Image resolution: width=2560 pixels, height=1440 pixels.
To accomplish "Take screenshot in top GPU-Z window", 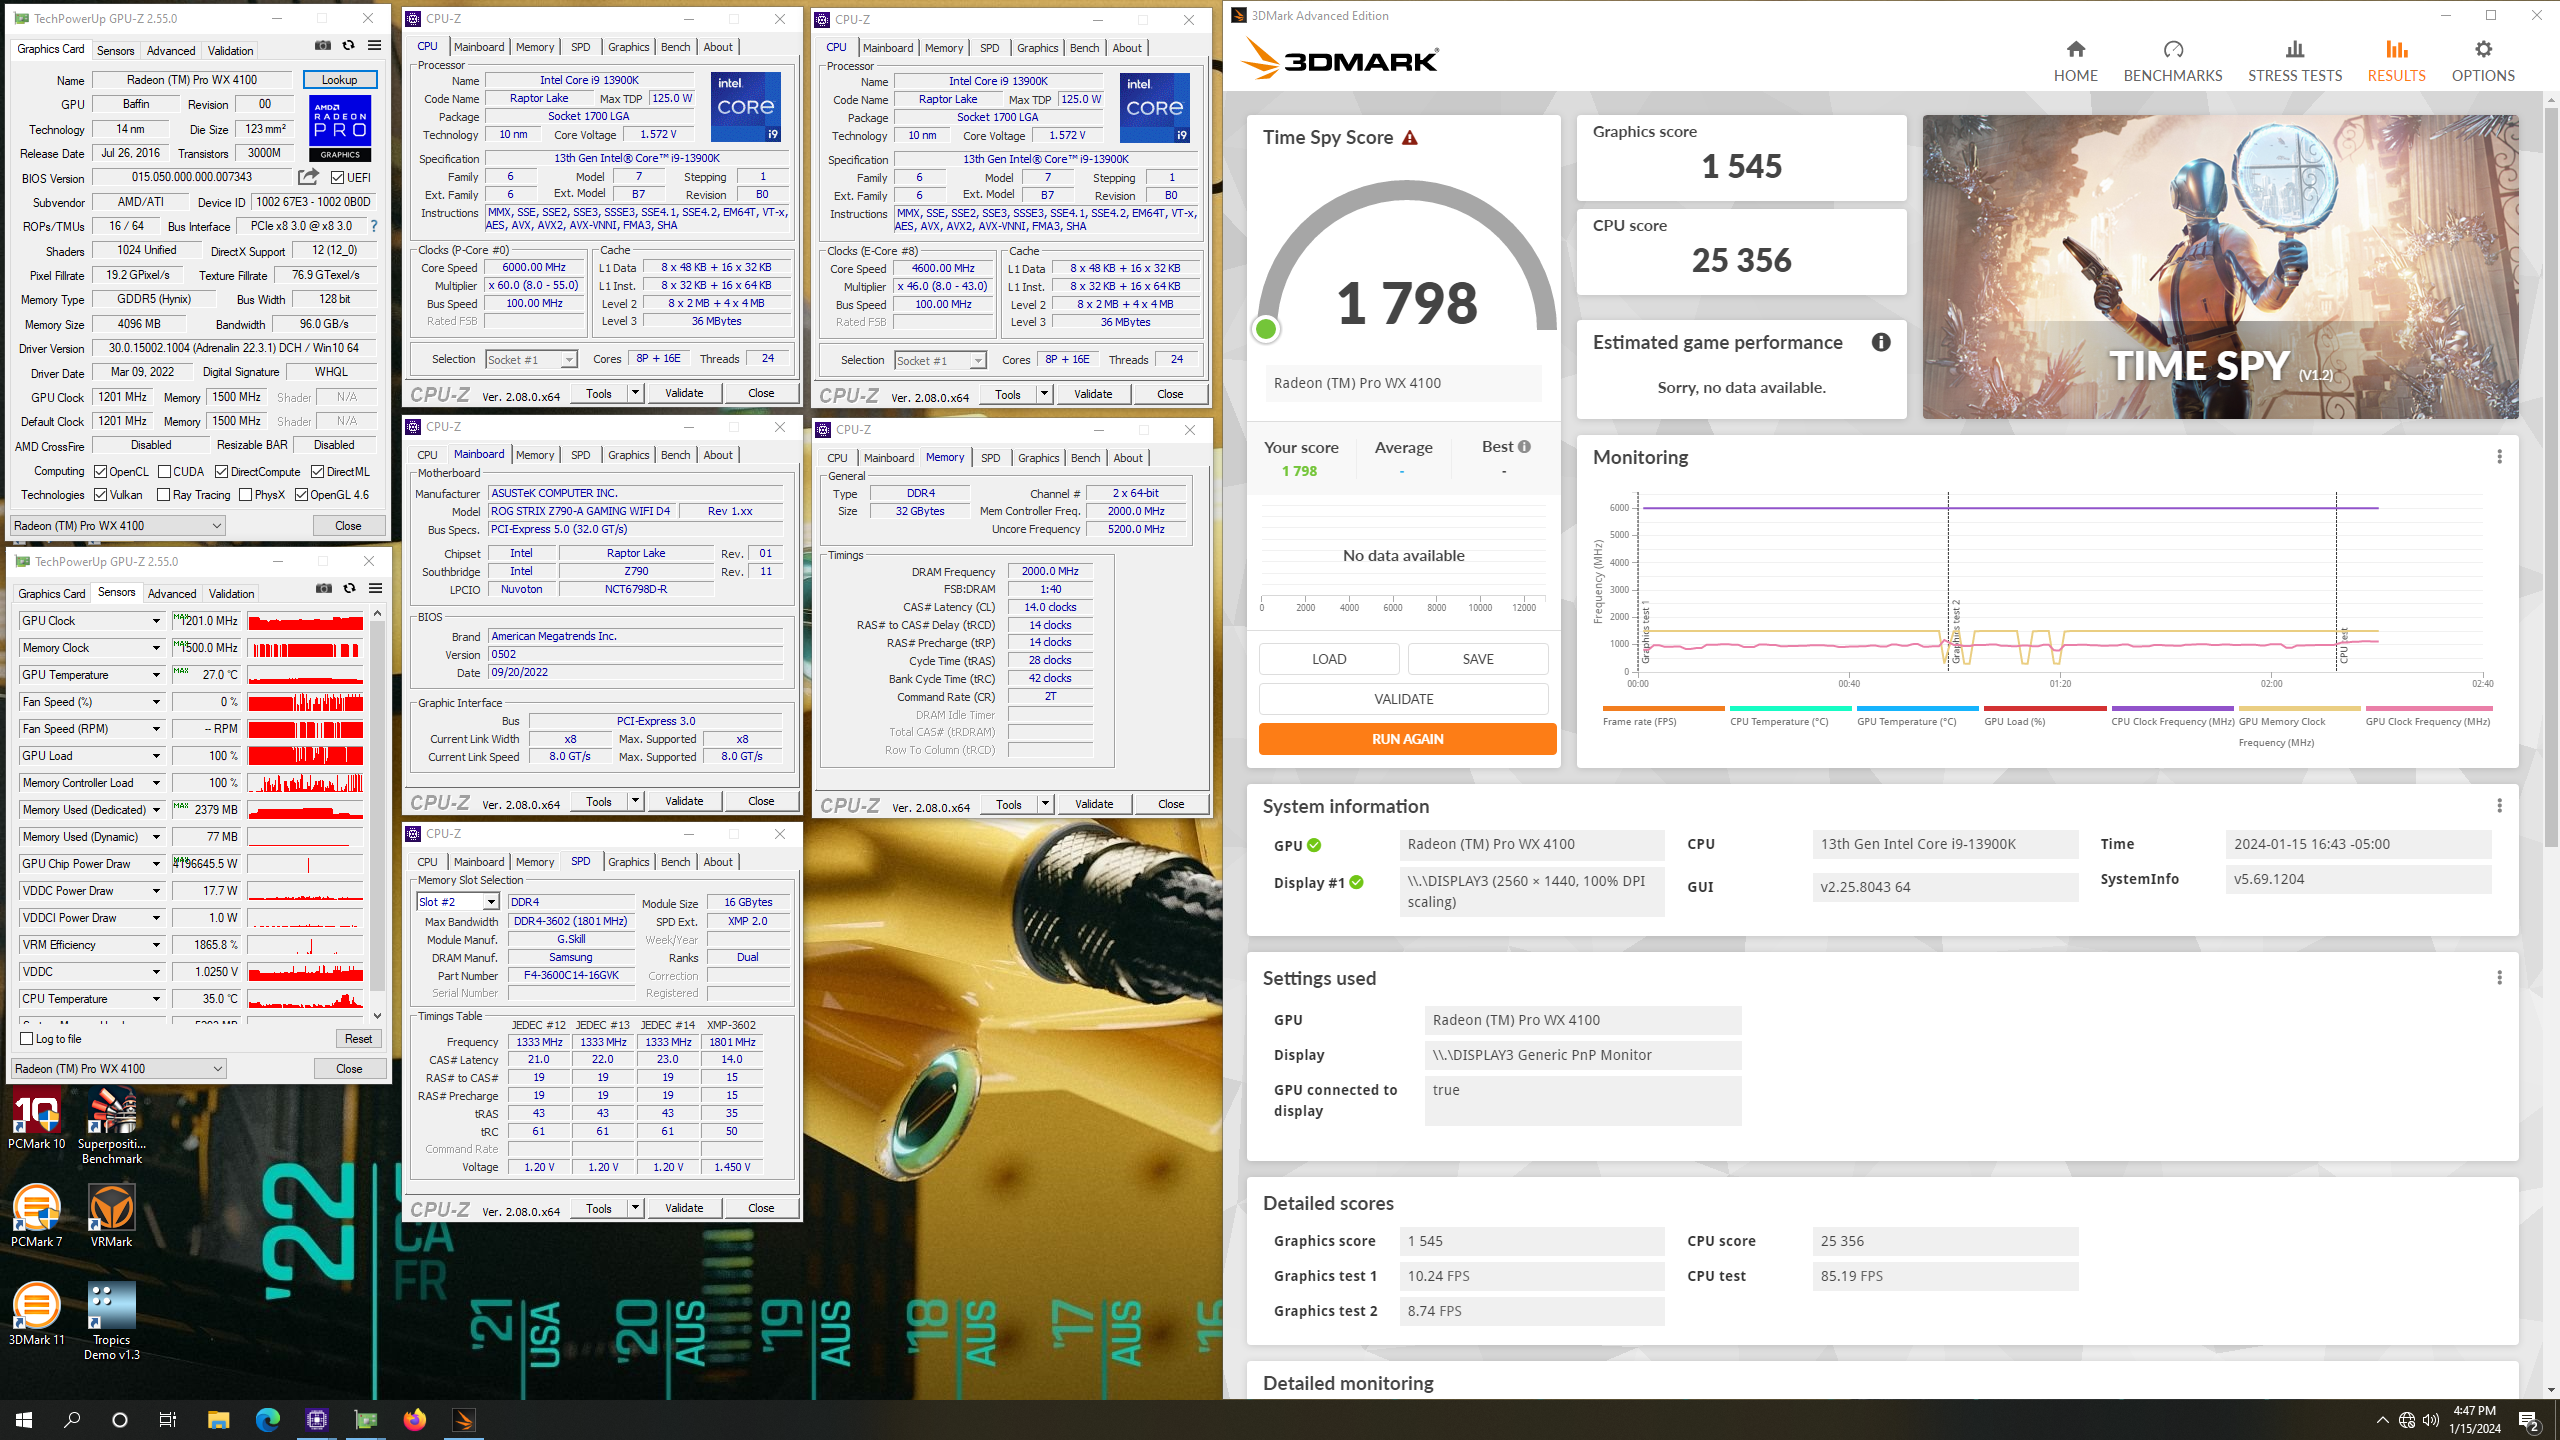I will pos(323,46).
